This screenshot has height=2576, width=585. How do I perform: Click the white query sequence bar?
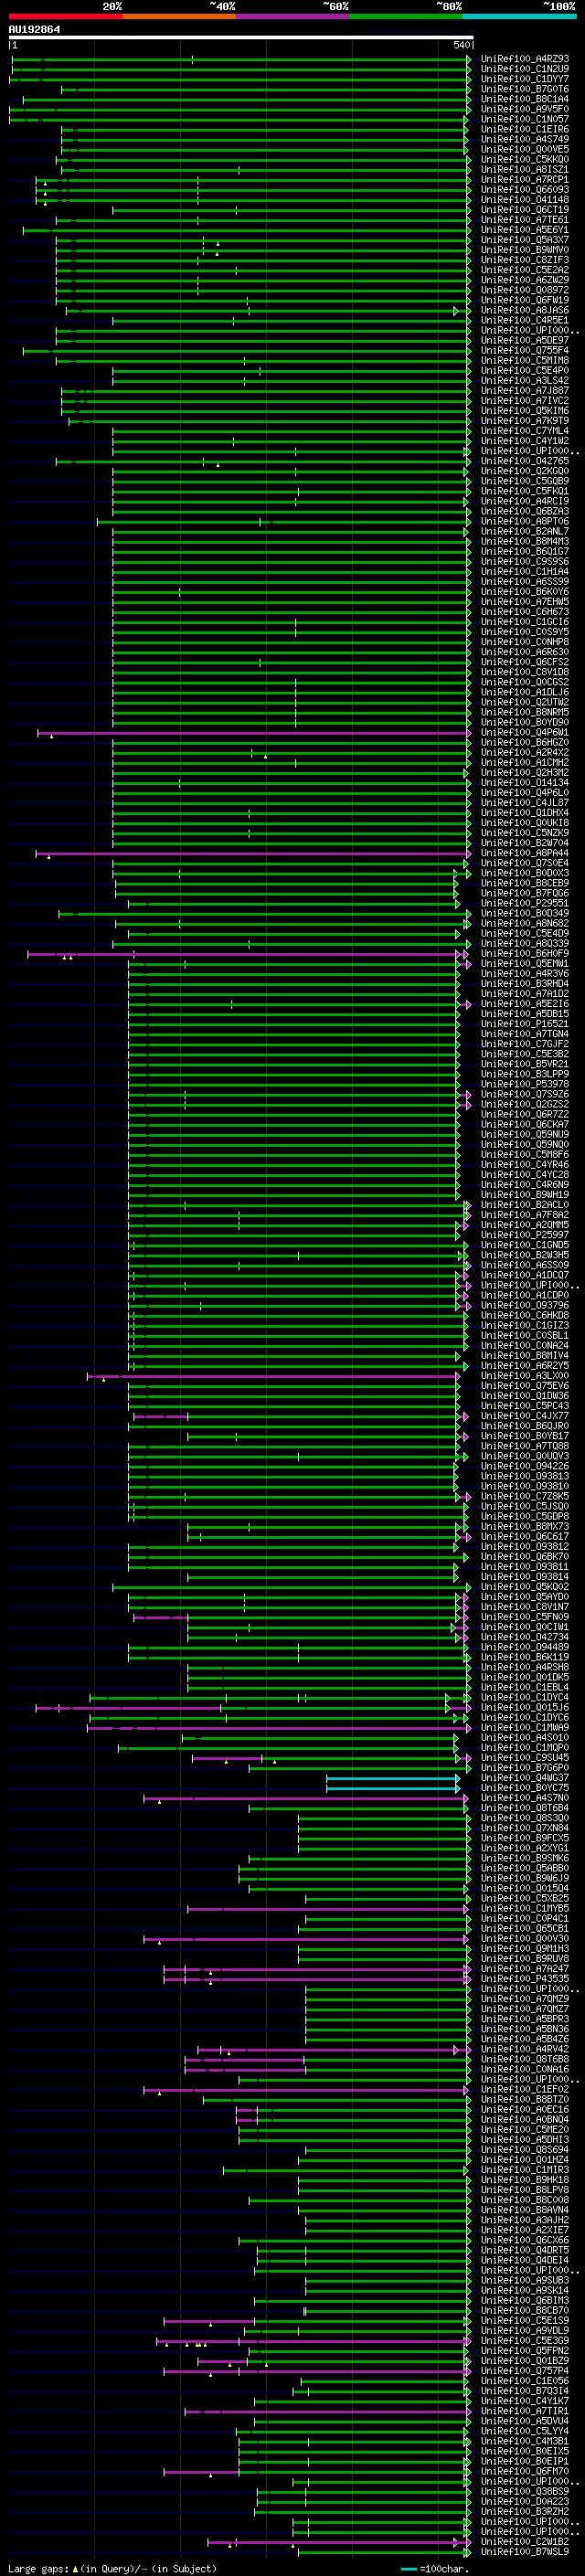241,37
